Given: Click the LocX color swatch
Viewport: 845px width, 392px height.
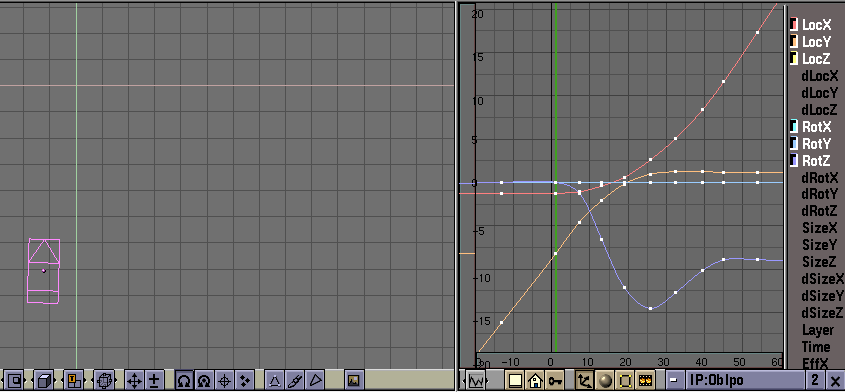Looking at the screenshot, I should coord(794,24).
